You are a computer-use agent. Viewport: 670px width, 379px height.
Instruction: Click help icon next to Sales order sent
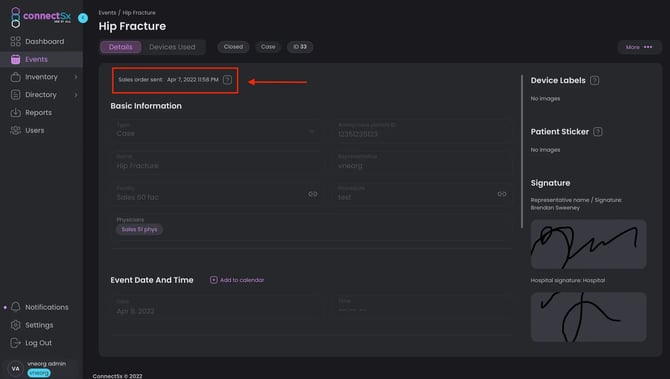[x=227, y=80]
